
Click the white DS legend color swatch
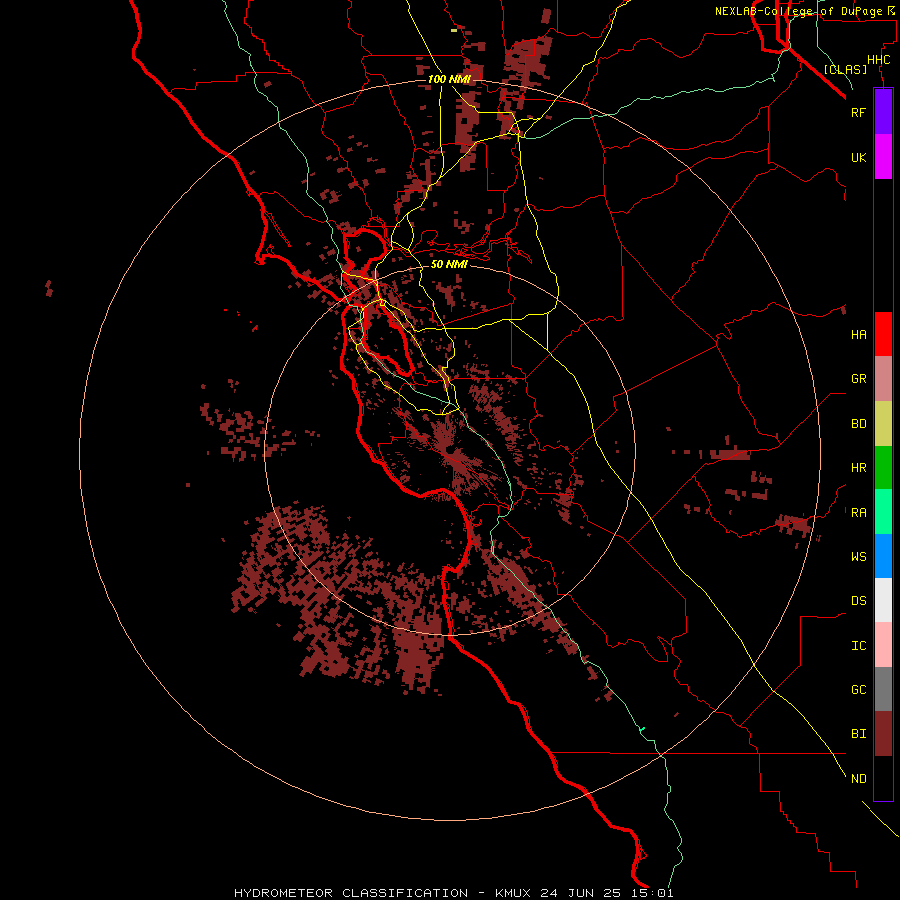[883, 600]
